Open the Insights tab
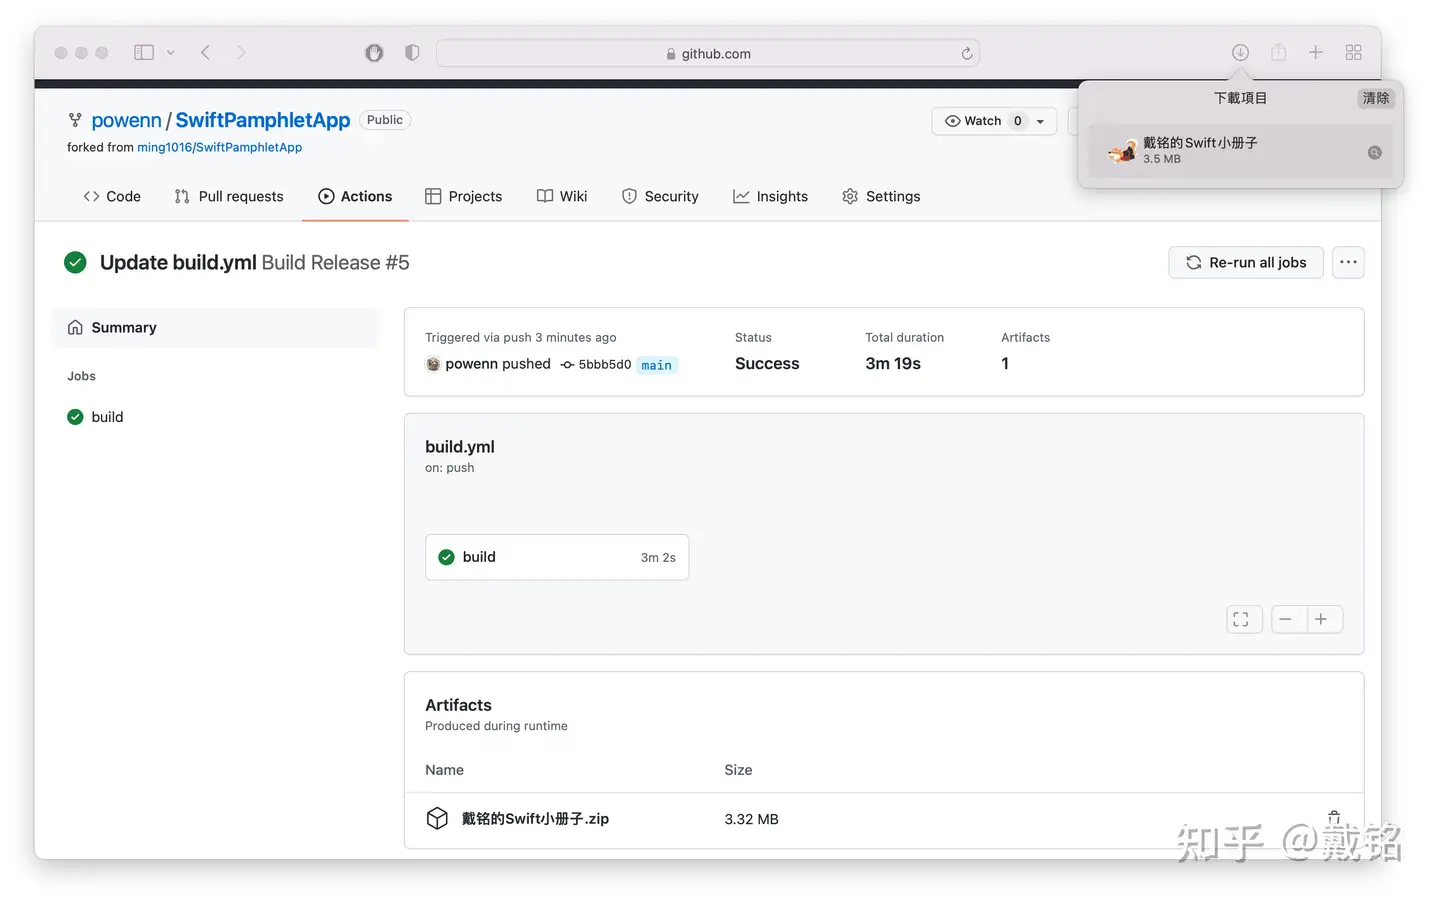The width and height of the screenshot is (1440, 902). [770, 197]
